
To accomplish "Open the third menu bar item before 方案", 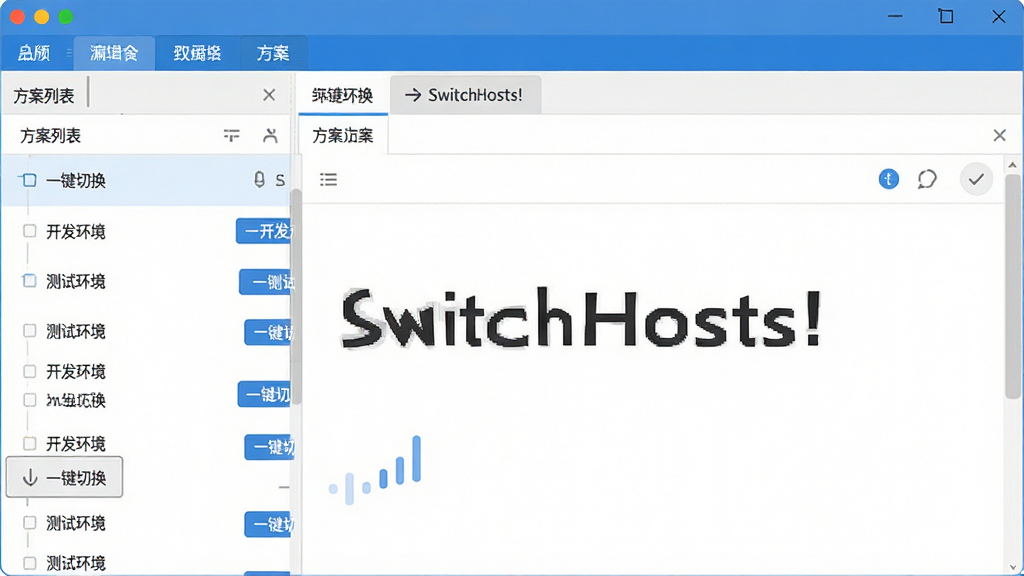I will click(x=197, y=53).
